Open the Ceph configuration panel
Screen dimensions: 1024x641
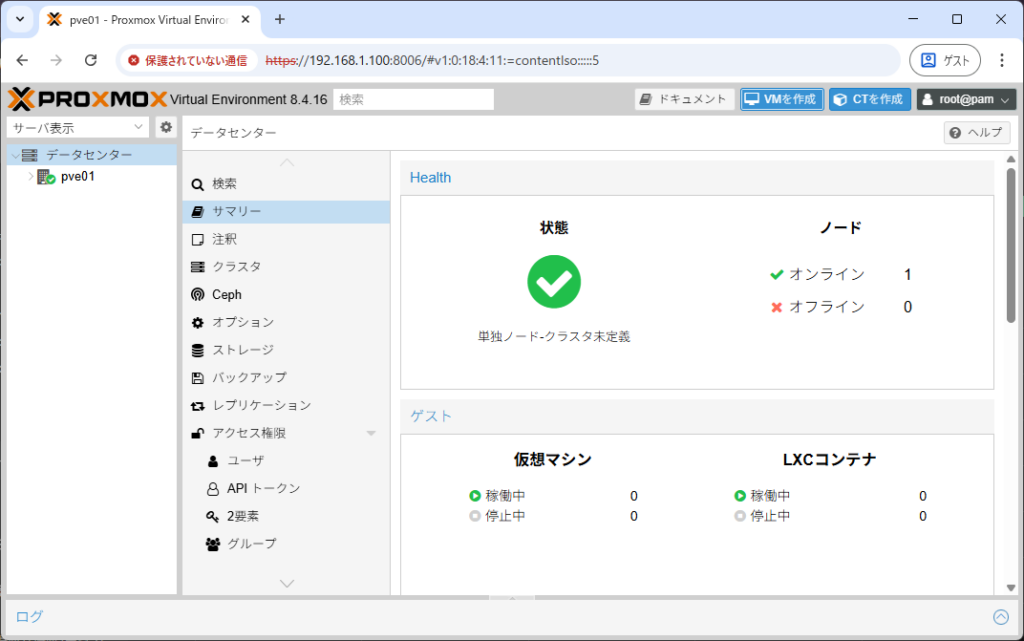pyautogui.click(x=226, y=294)
